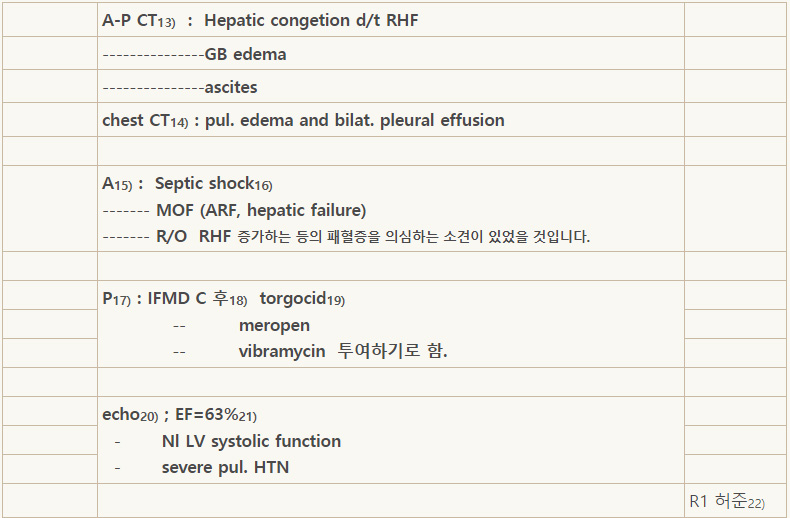This screenshot has height=518, width=790.
Task: Click footnote 21 after EF=63%
Action: [247, 417]
